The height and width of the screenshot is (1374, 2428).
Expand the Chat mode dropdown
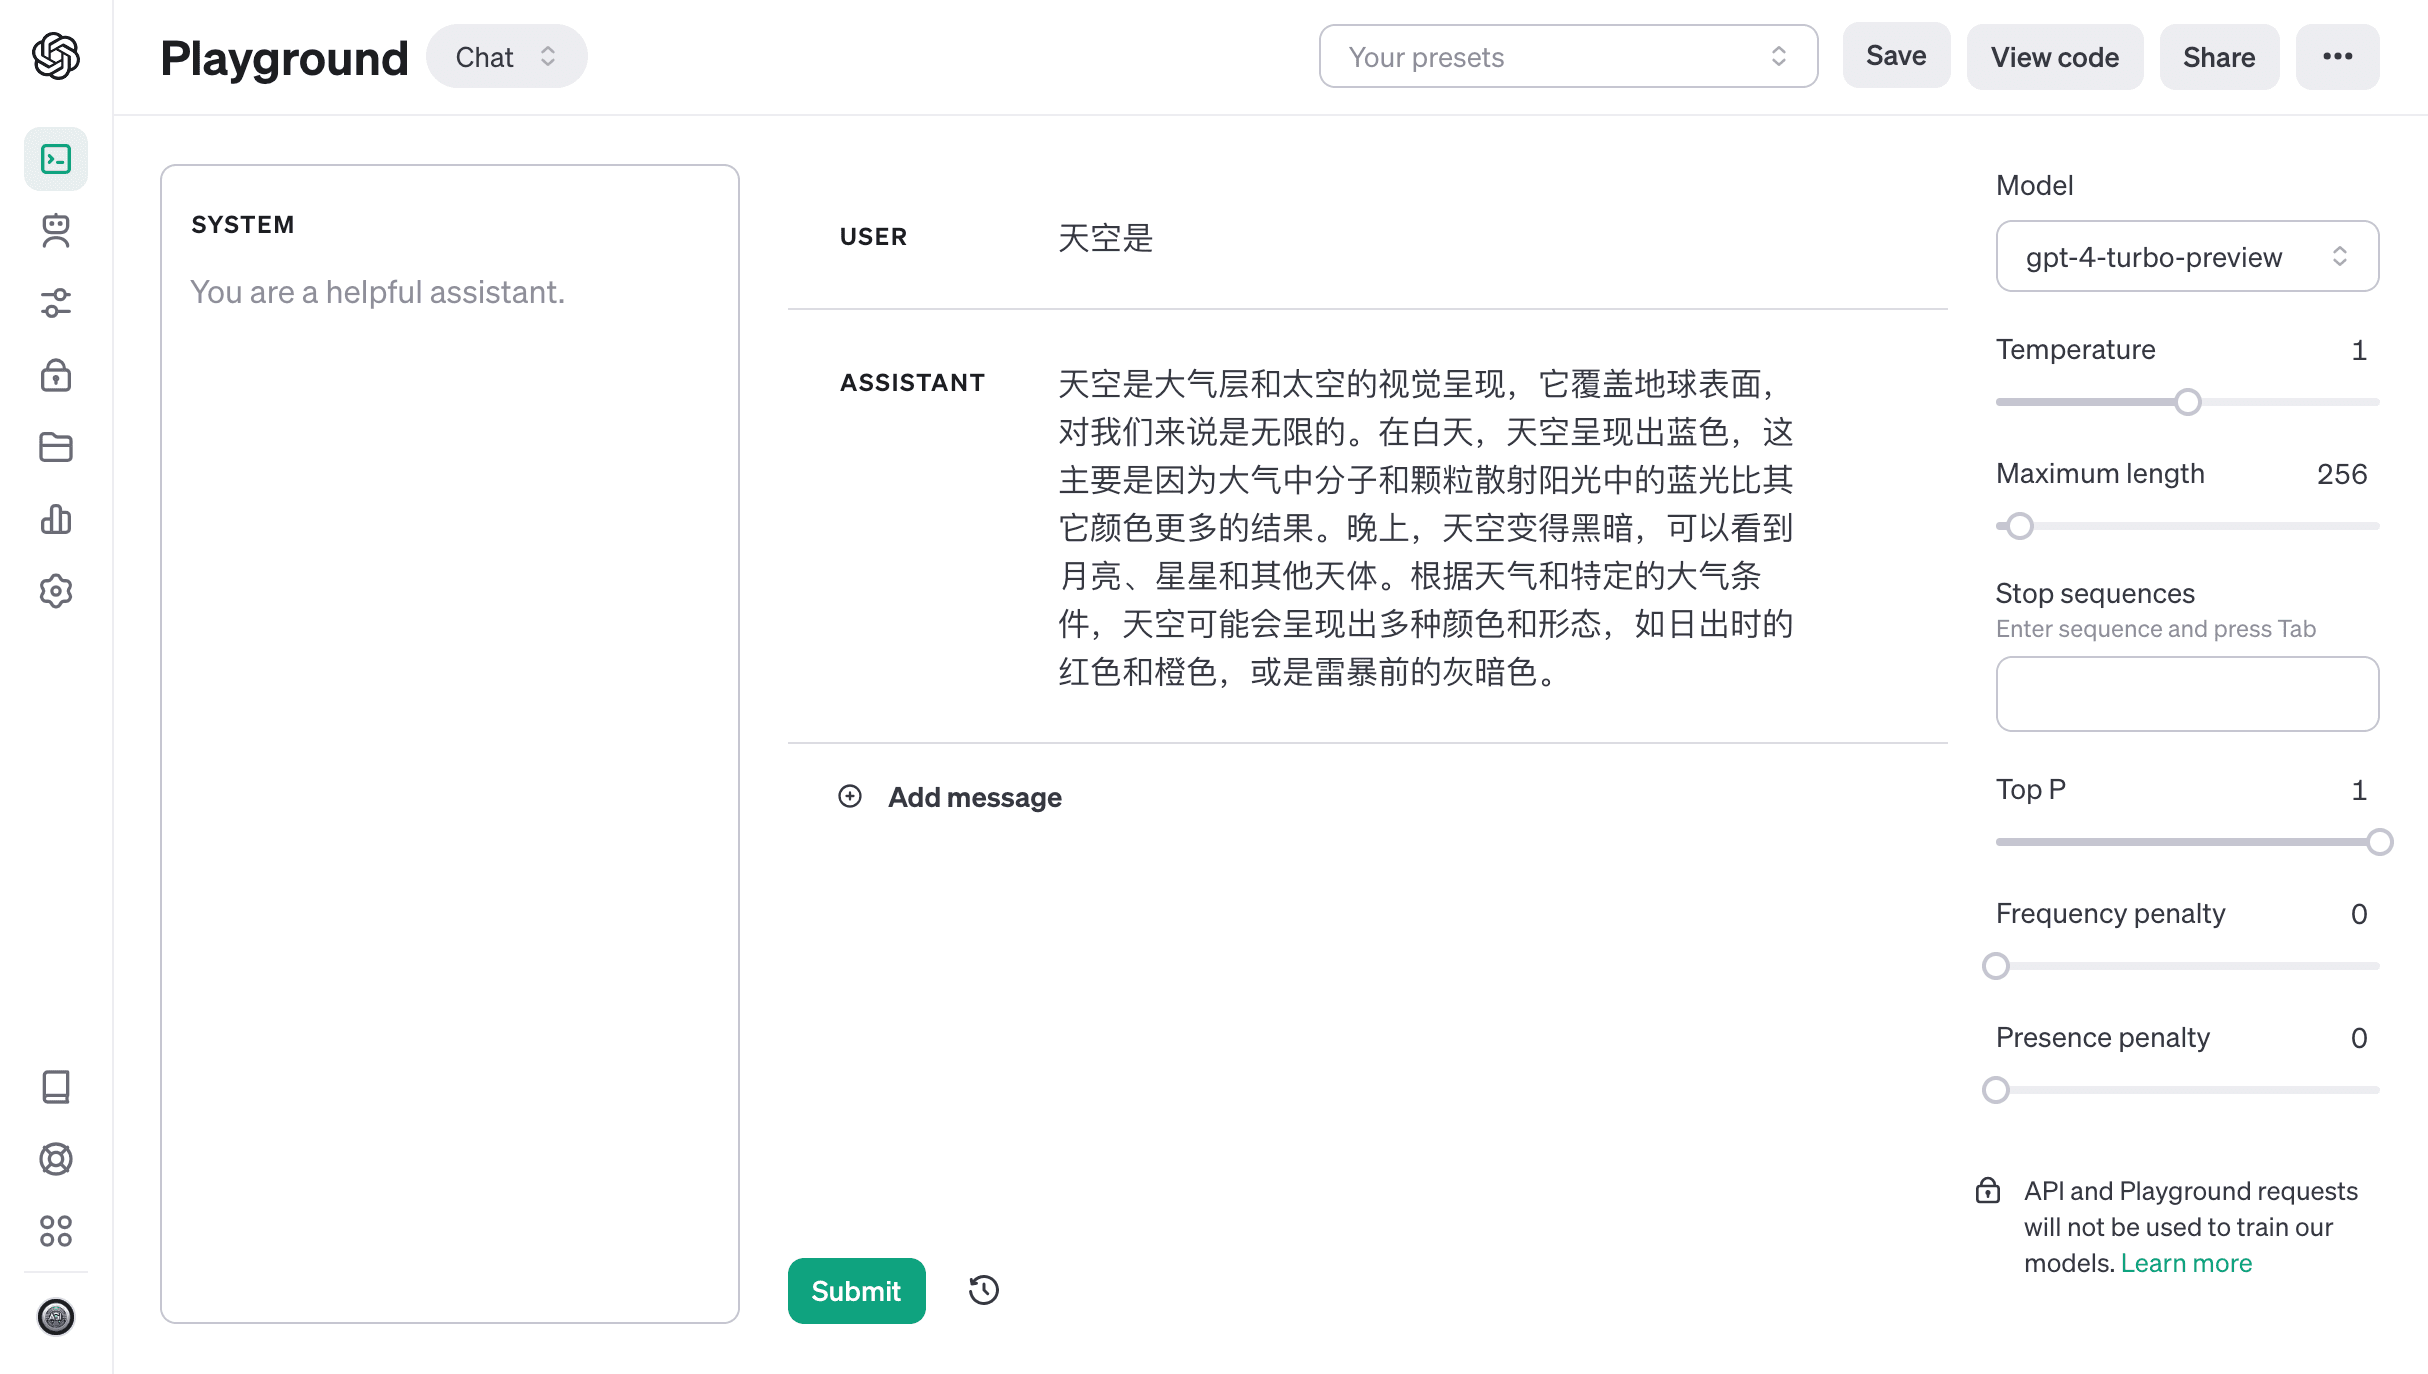[506, 57]
